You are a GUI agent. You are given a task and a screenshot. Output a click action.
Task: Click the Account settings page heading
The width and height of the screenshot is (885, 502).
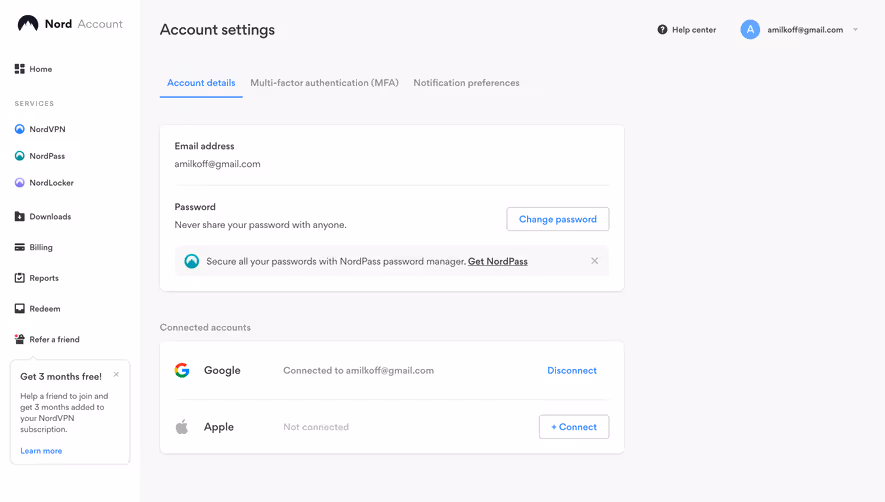coord(217,29)
